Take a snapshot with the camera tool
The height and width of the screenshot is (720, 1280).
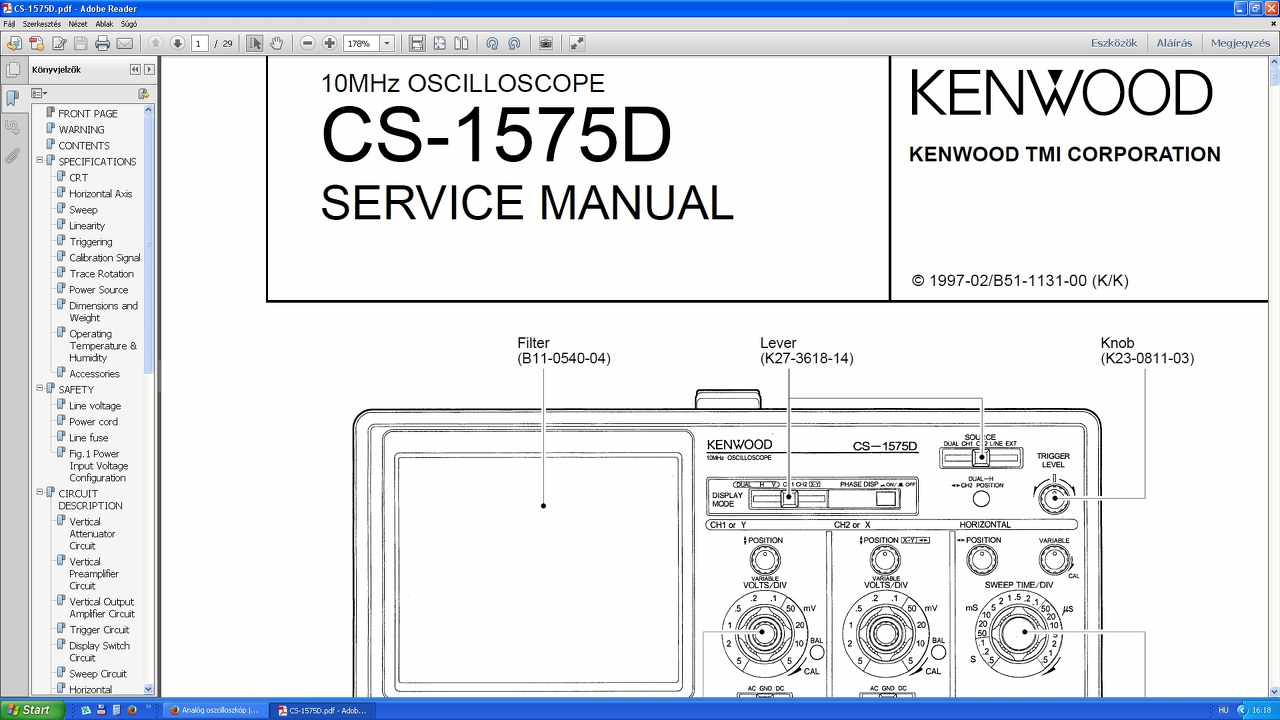[546, 43]
